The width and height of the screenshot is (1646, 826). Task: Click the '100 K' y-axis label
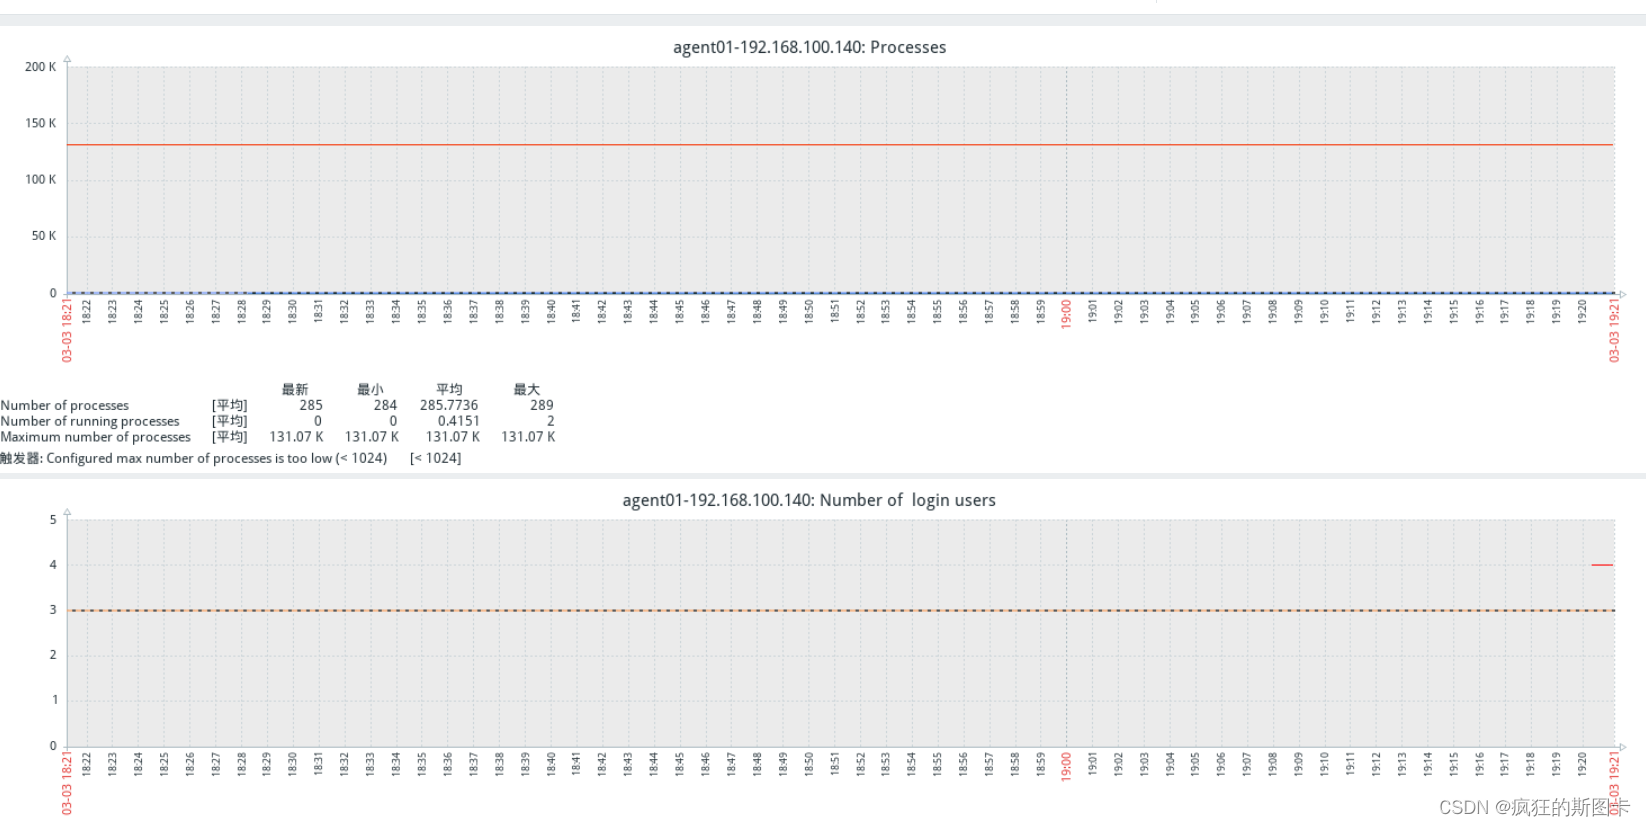41,179
